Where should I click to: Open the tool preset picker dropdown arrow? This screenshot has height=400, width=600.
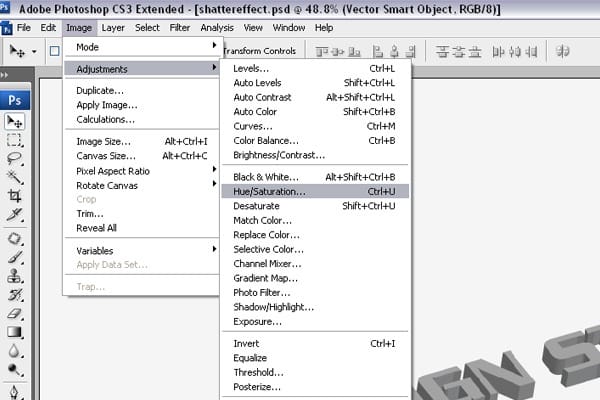(x=34, y=51)
